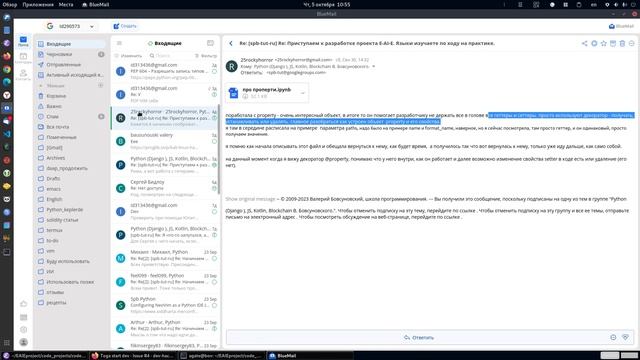Toggle done circle on the 'Re: V' email
The image size is (640, 360).
click(x=214, y=95)
